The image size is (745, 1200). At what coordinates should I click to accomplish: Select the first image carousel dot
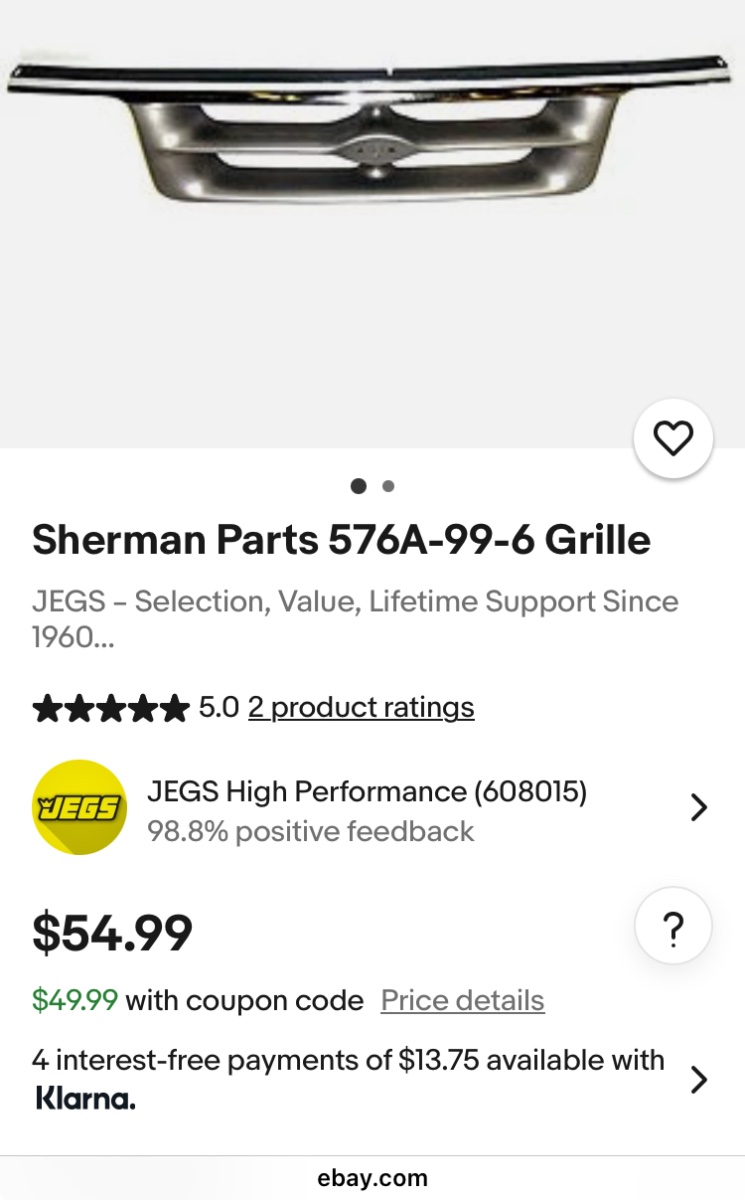pos(358,486)
